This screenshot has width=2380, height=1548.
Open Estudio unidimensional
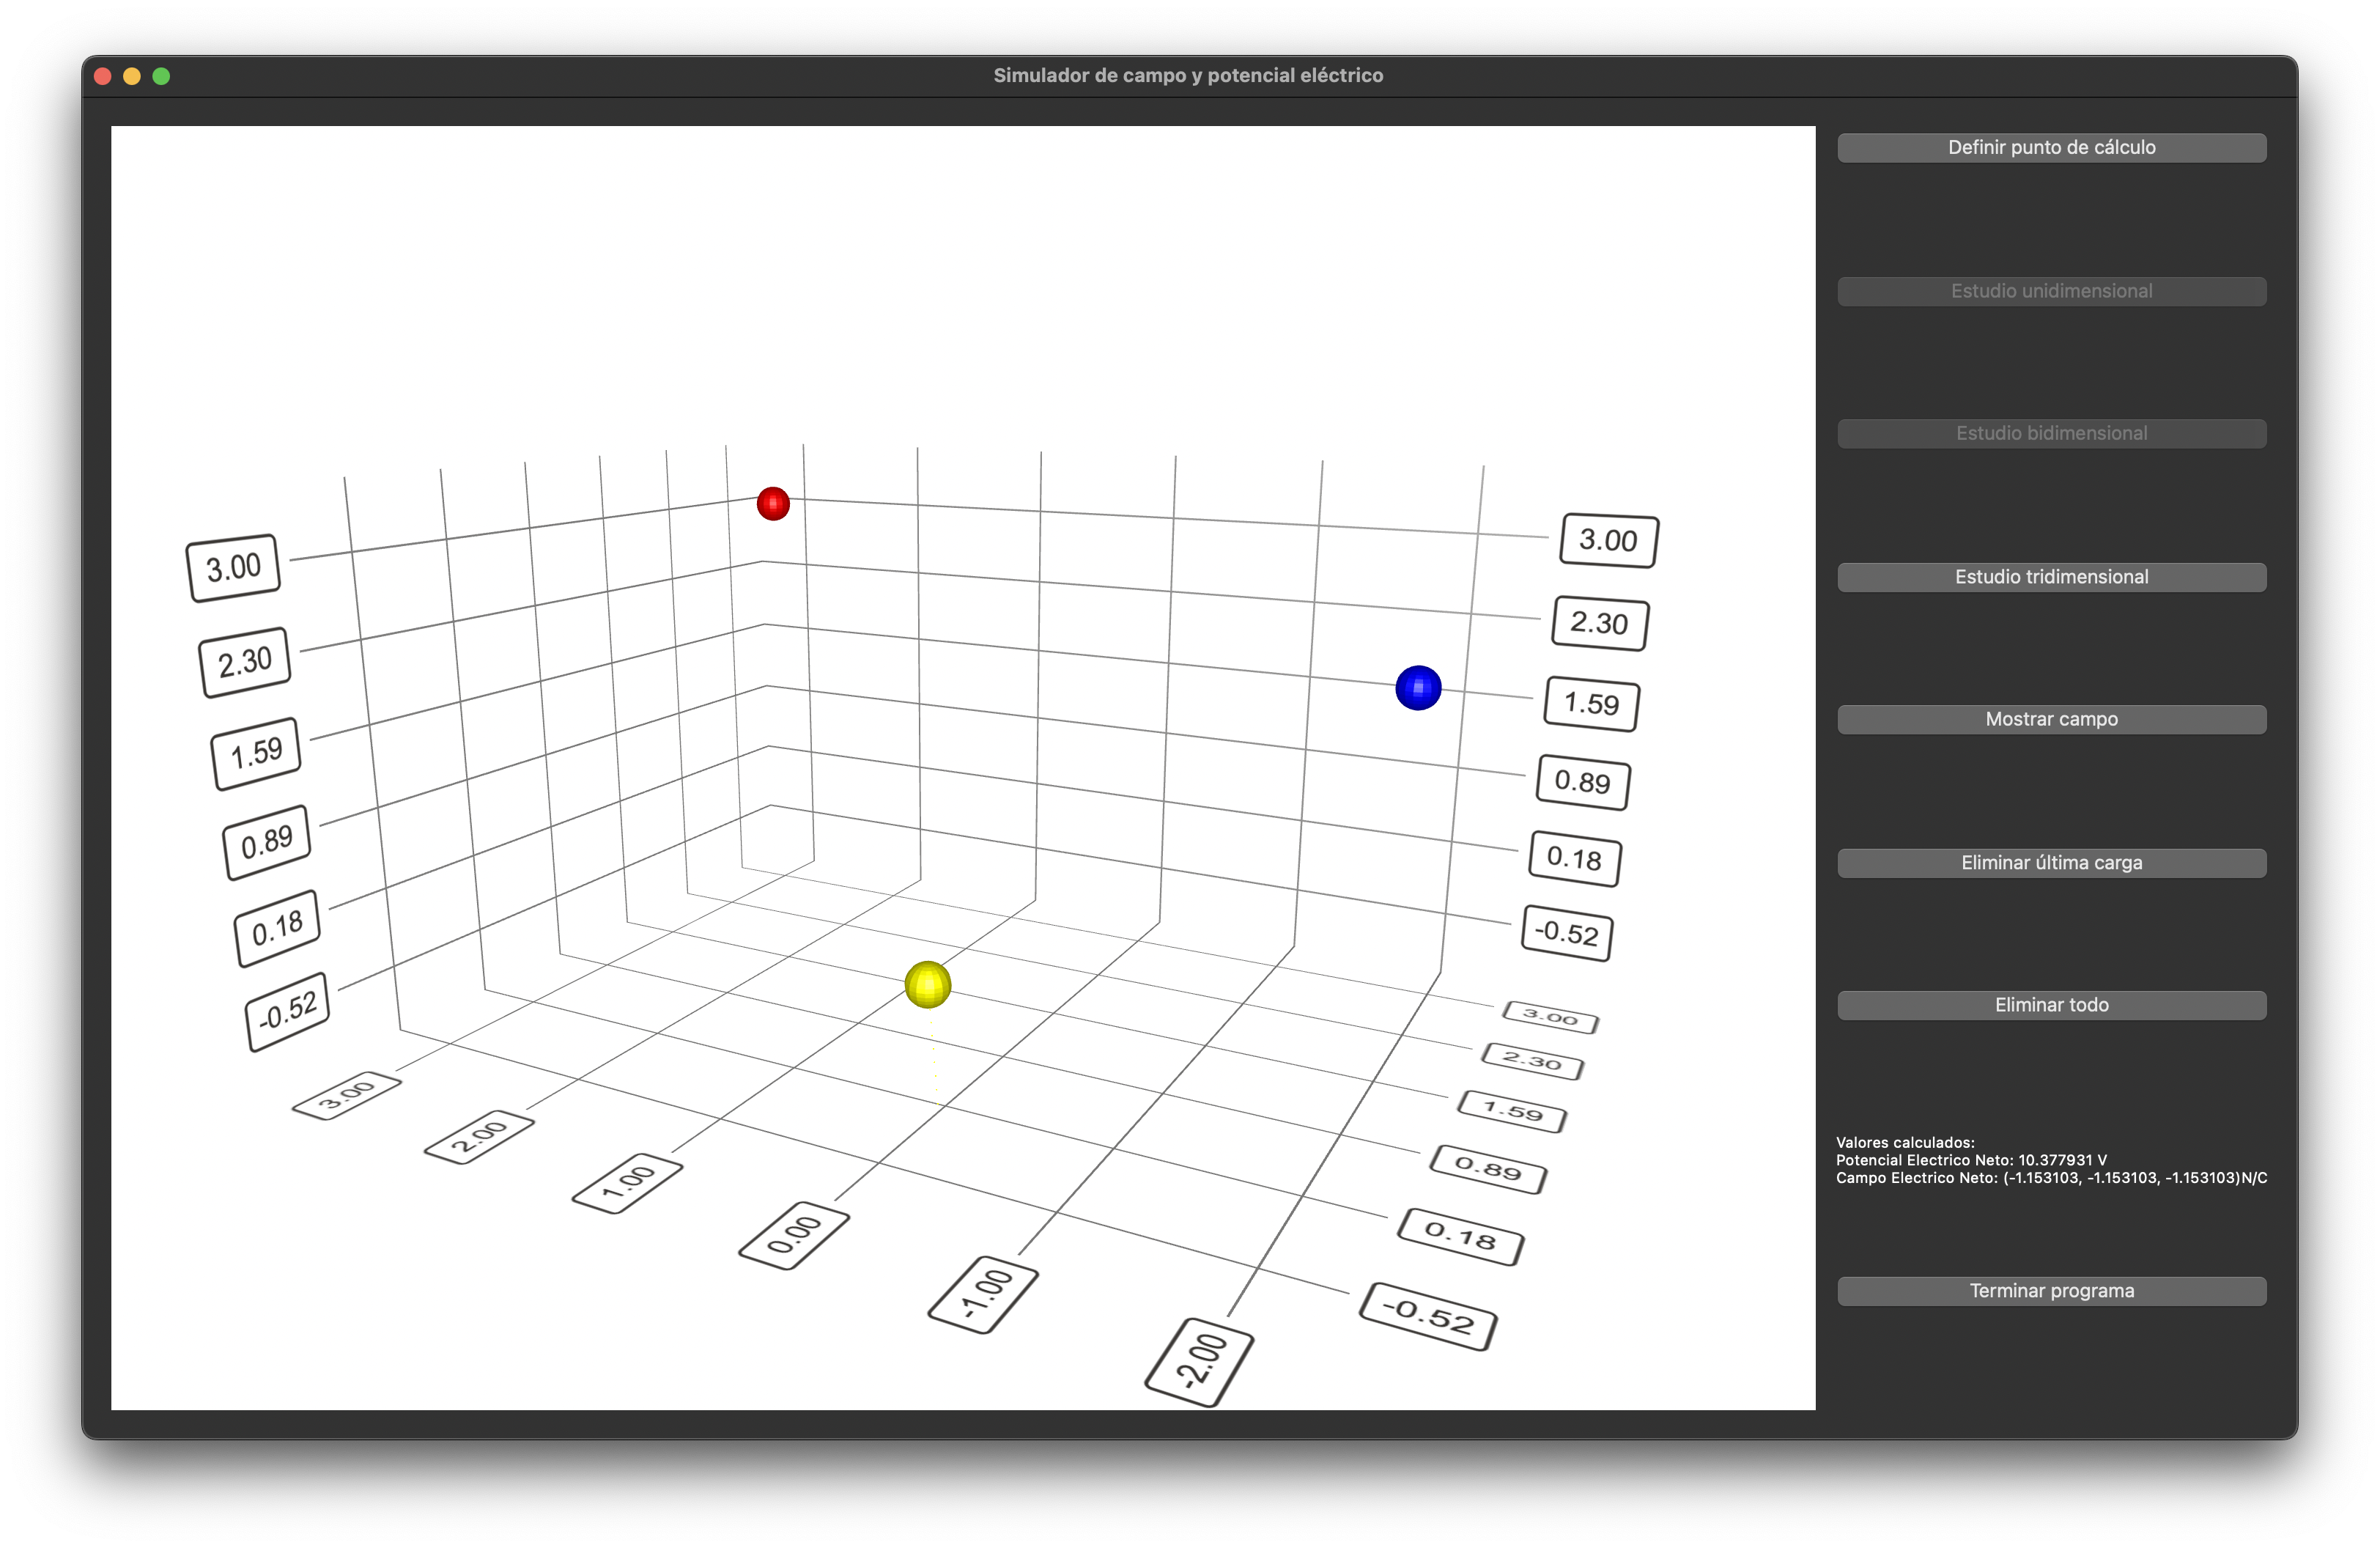(2051, 291)
